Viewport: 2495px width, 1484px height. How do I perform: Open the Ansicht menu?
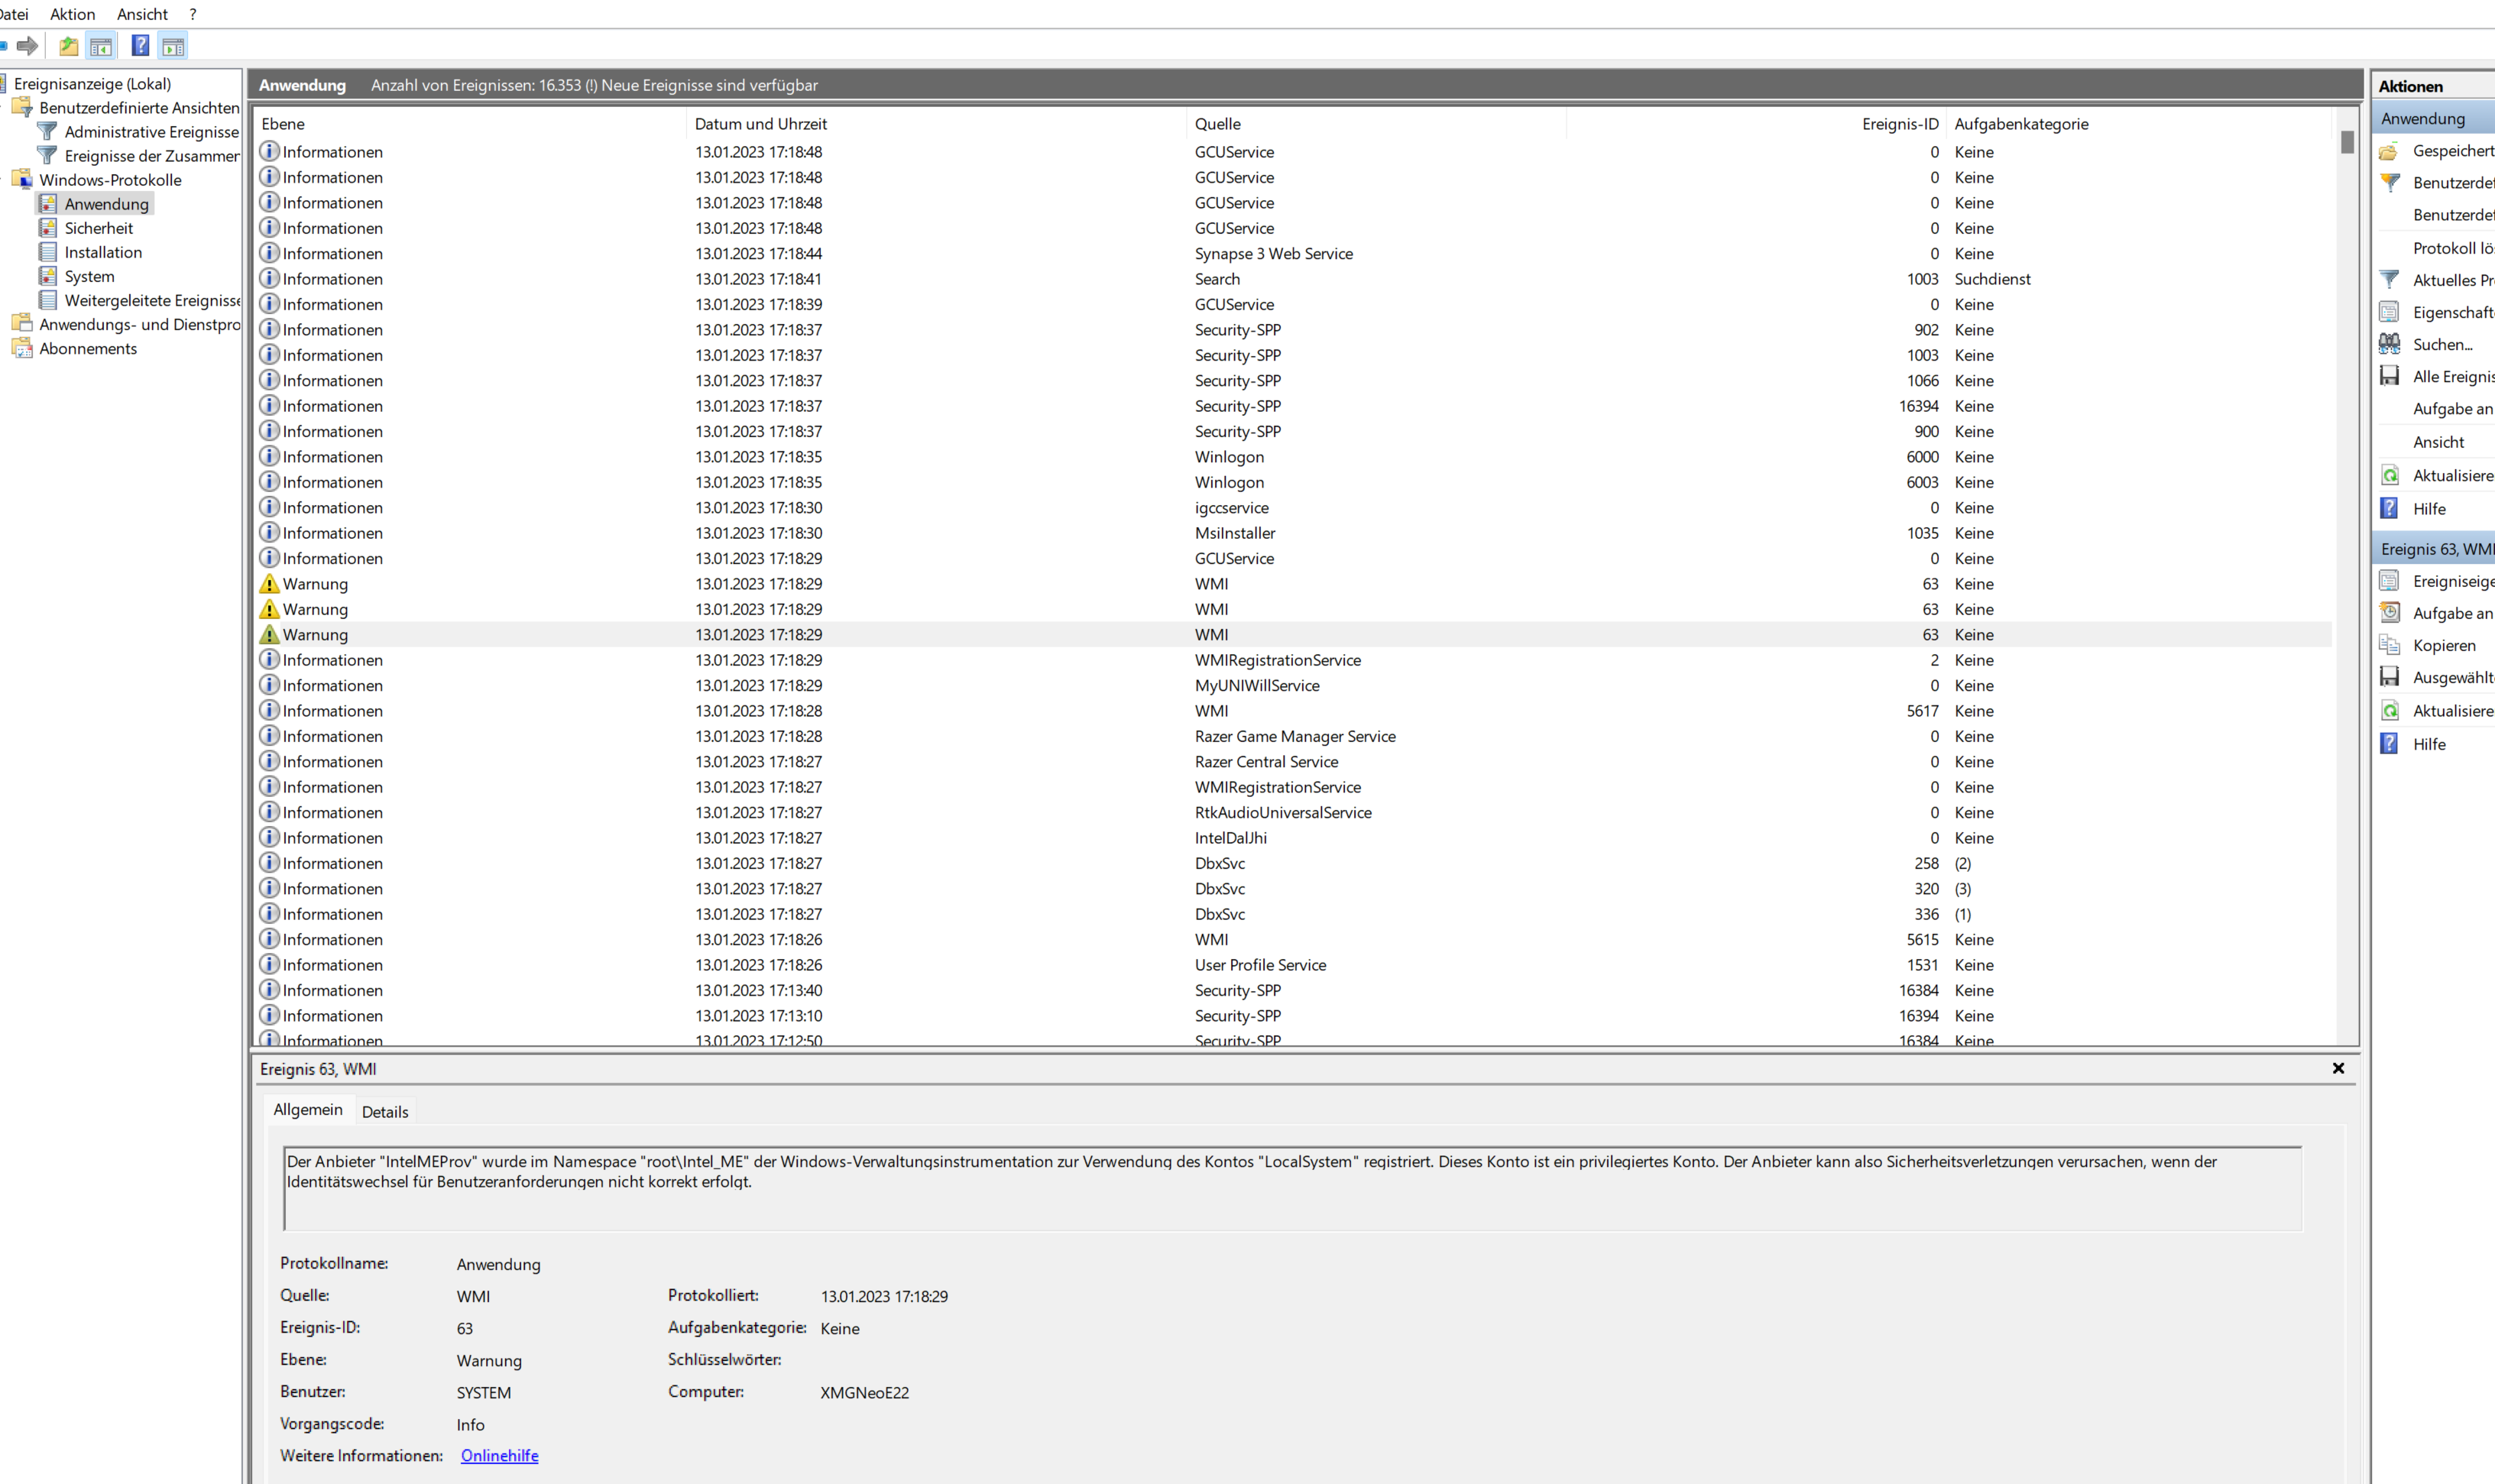(x=142, y=14)
